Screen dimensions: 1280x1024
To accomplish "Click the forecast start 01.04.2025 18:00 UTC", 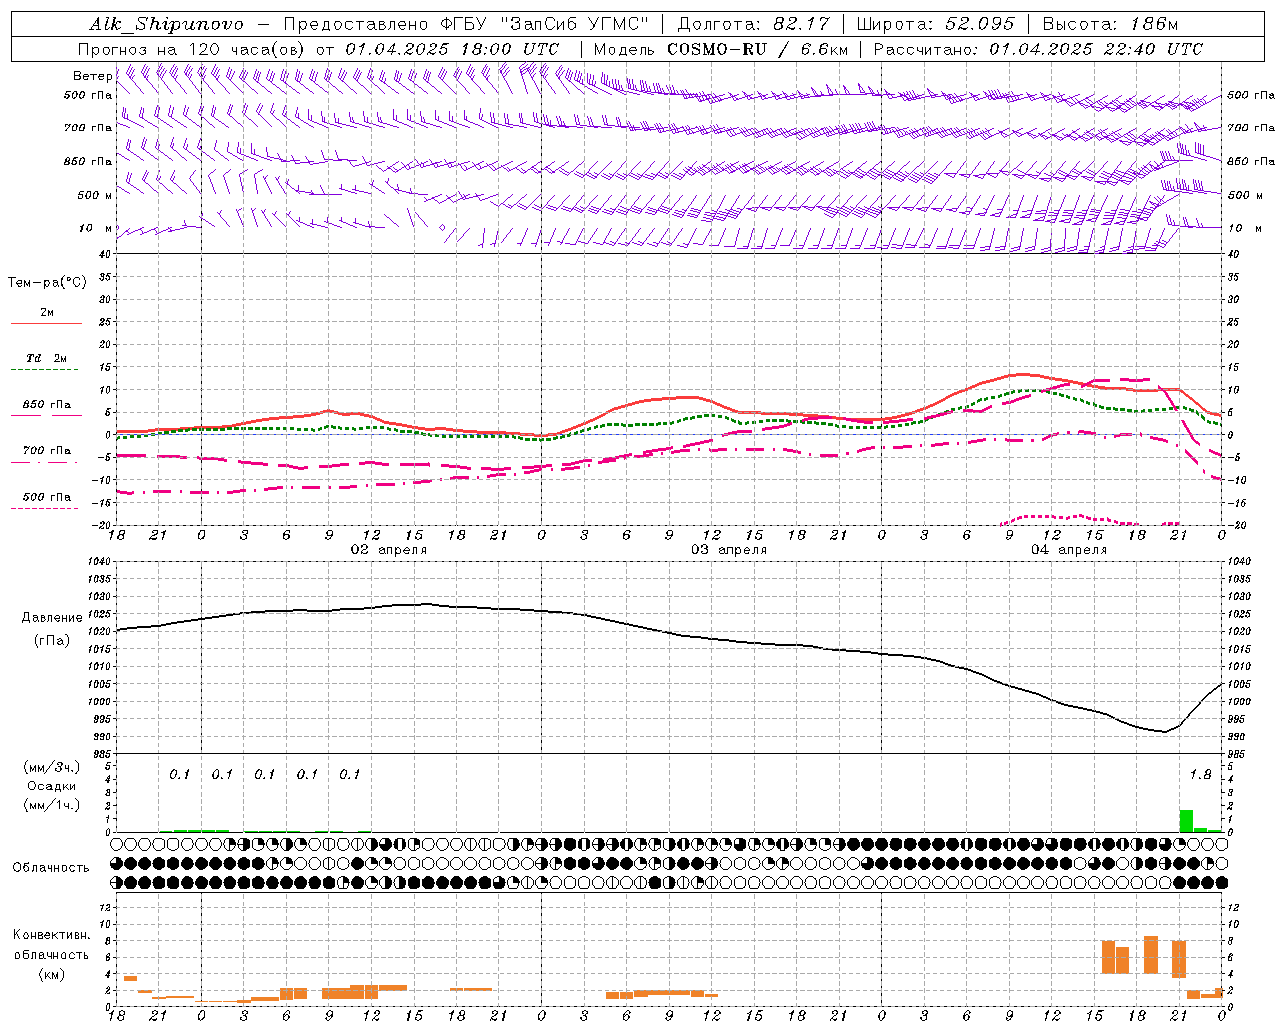I will [x=452, y=49].
